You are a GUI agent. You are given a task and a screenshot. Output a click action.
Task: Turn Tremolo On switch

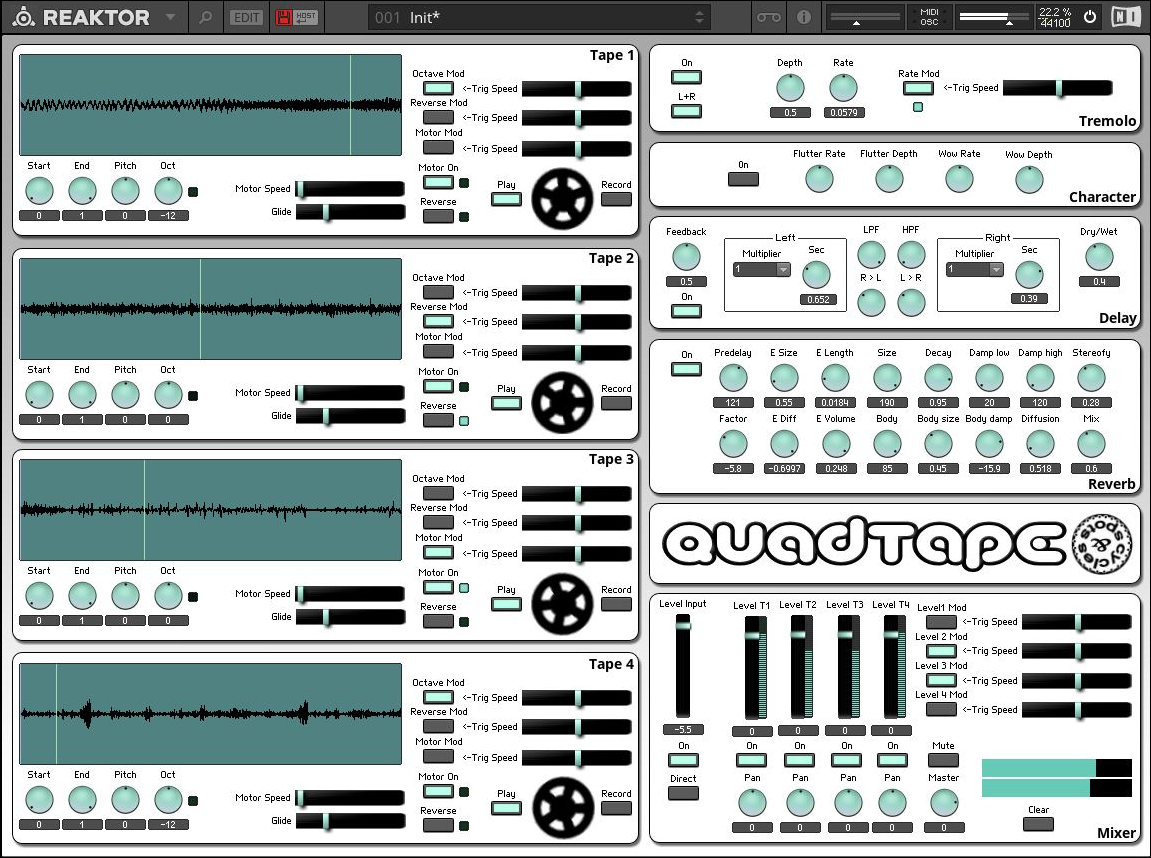click(x=686, y=77)
